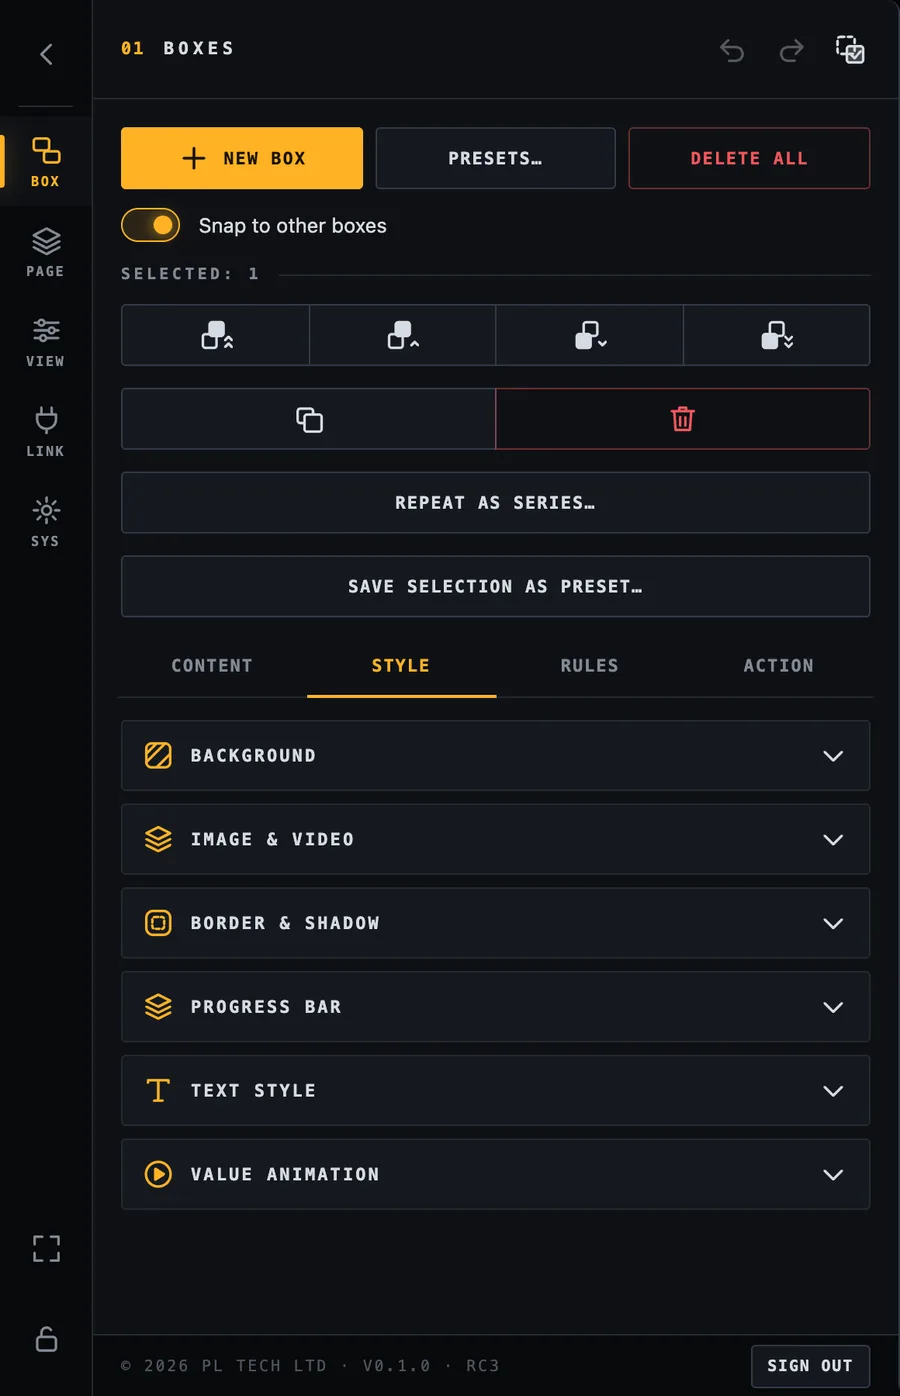Bring the selected box to the front
The image size is (900, 1396).
216,335
